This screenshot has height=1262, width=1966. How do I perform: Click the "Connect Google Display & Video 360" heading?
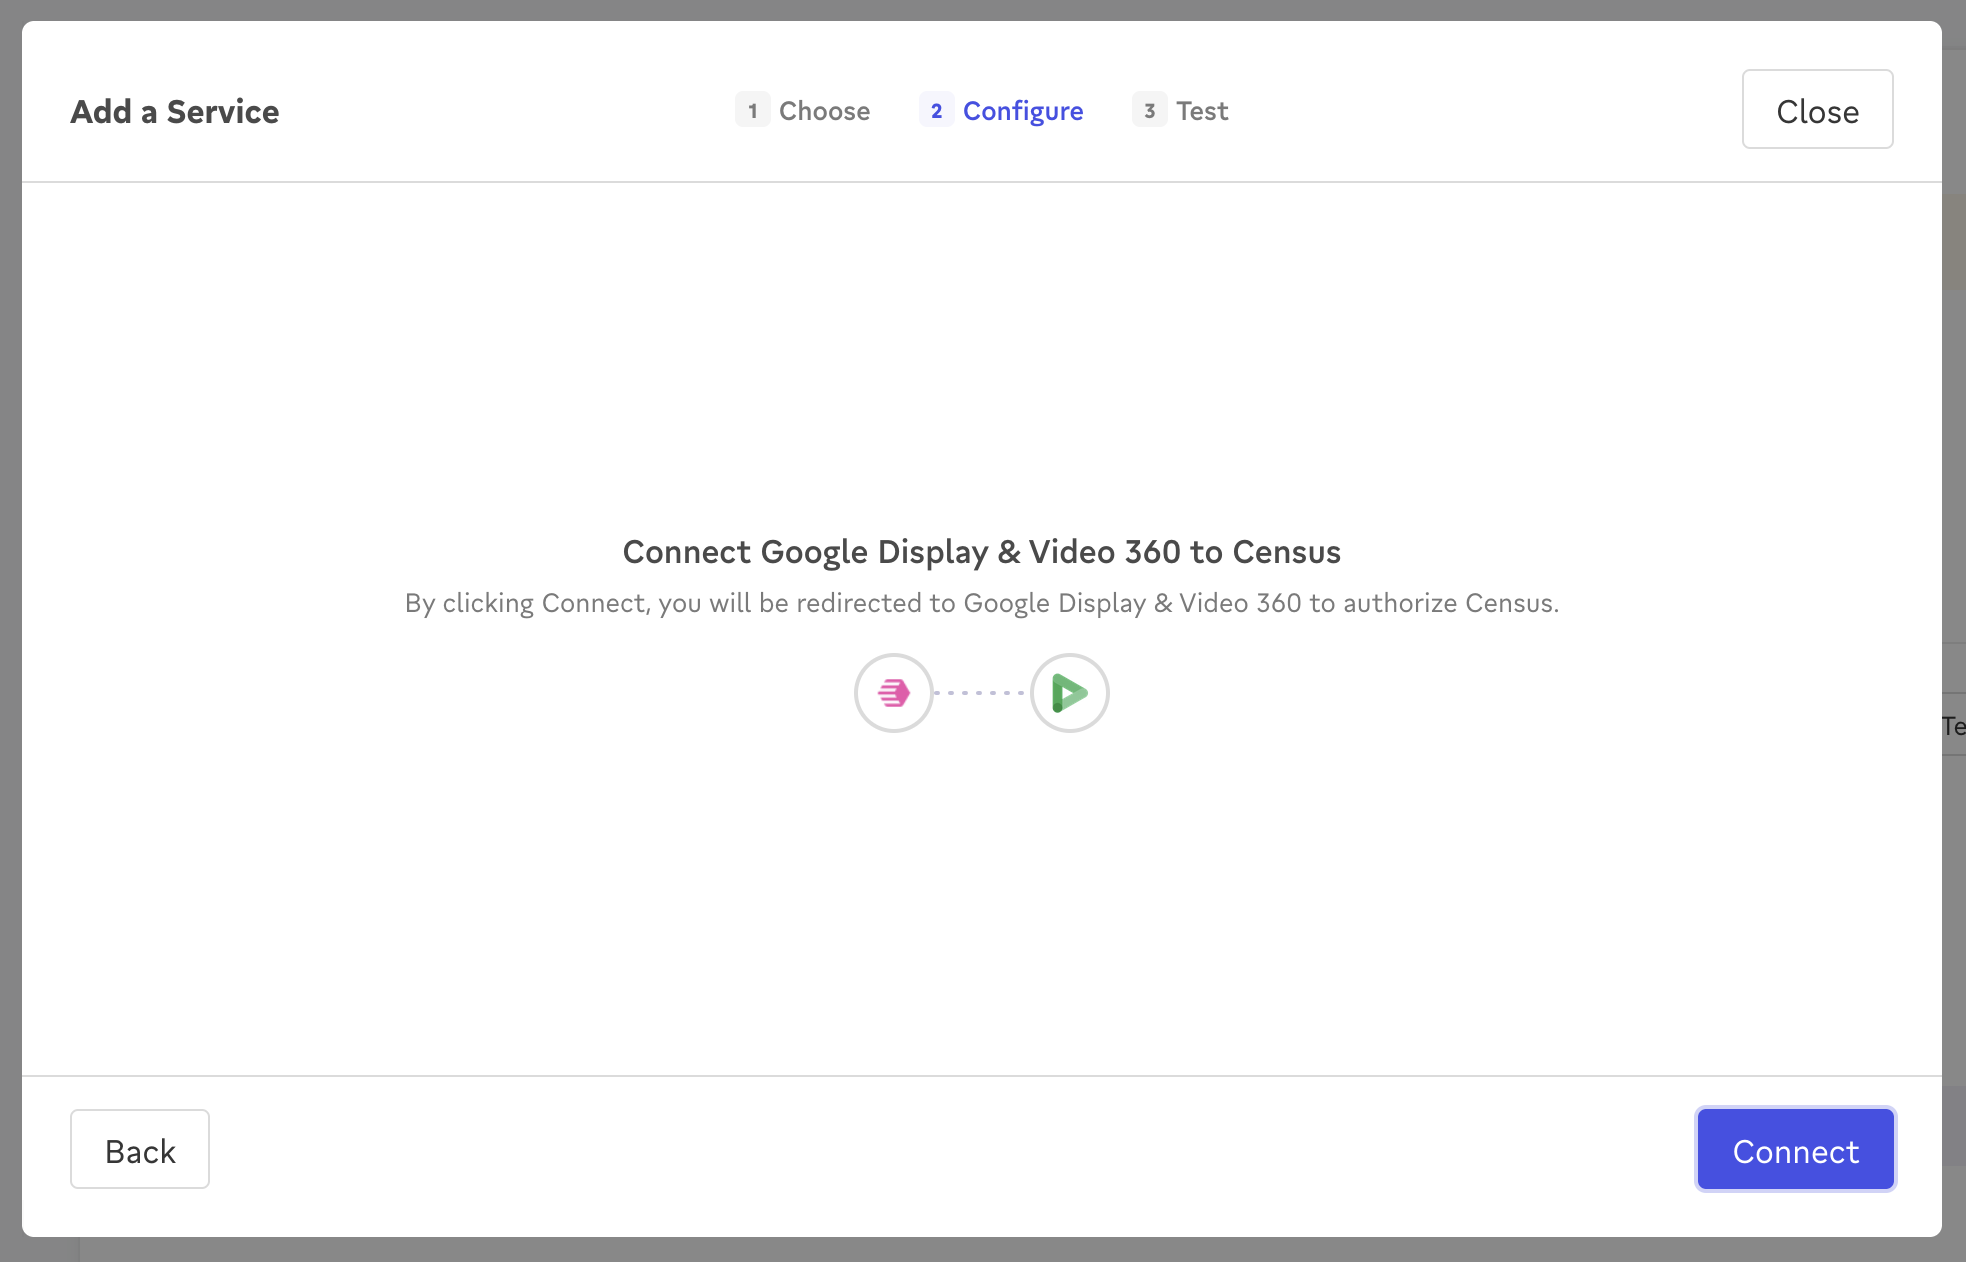coord(981,552)
